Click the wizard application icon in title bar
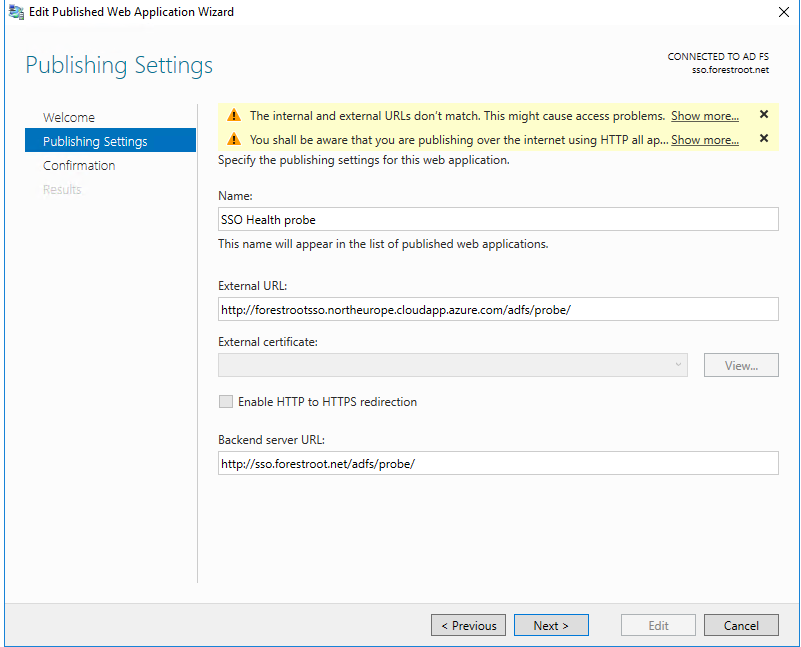The height and width of the screenshot is (647, 801). 16,12
